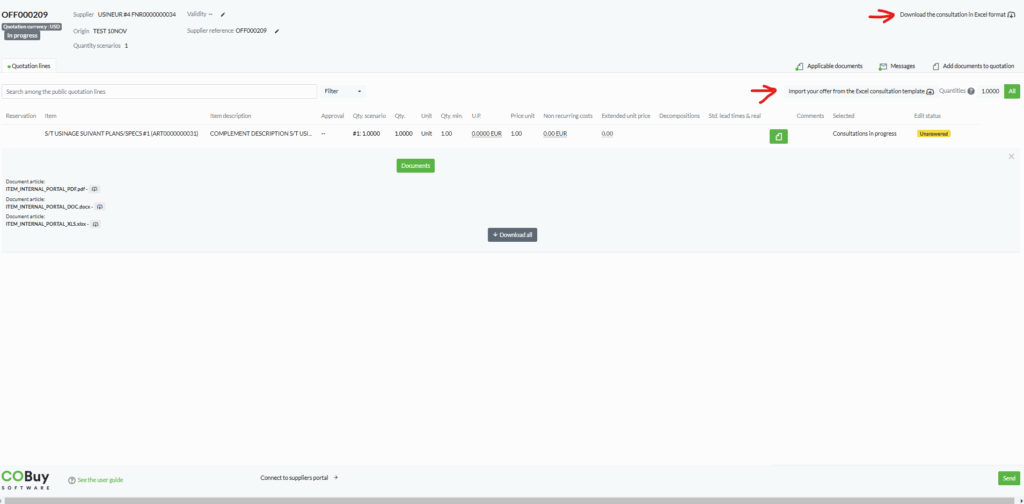Image resolution: width=1024 pixels, height=504 pixels.
Task: Download the ITEM_INTERNAL_PORTAL_XLS.xlsx file icon
Action: 96,224
